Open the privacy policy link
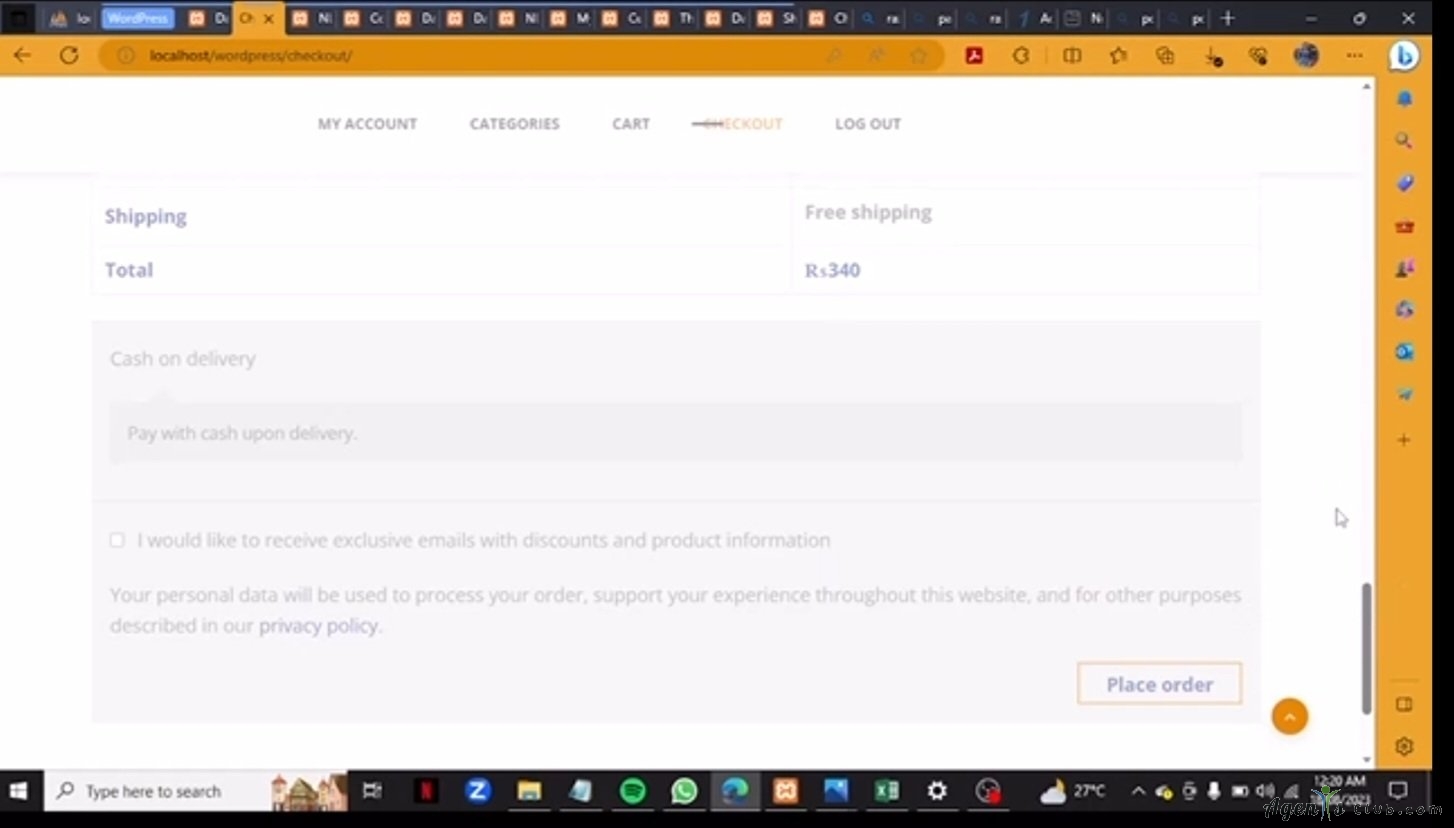The width and height of the screenshot is (1454, 828). pyautogui.click(x=318, y=626)
